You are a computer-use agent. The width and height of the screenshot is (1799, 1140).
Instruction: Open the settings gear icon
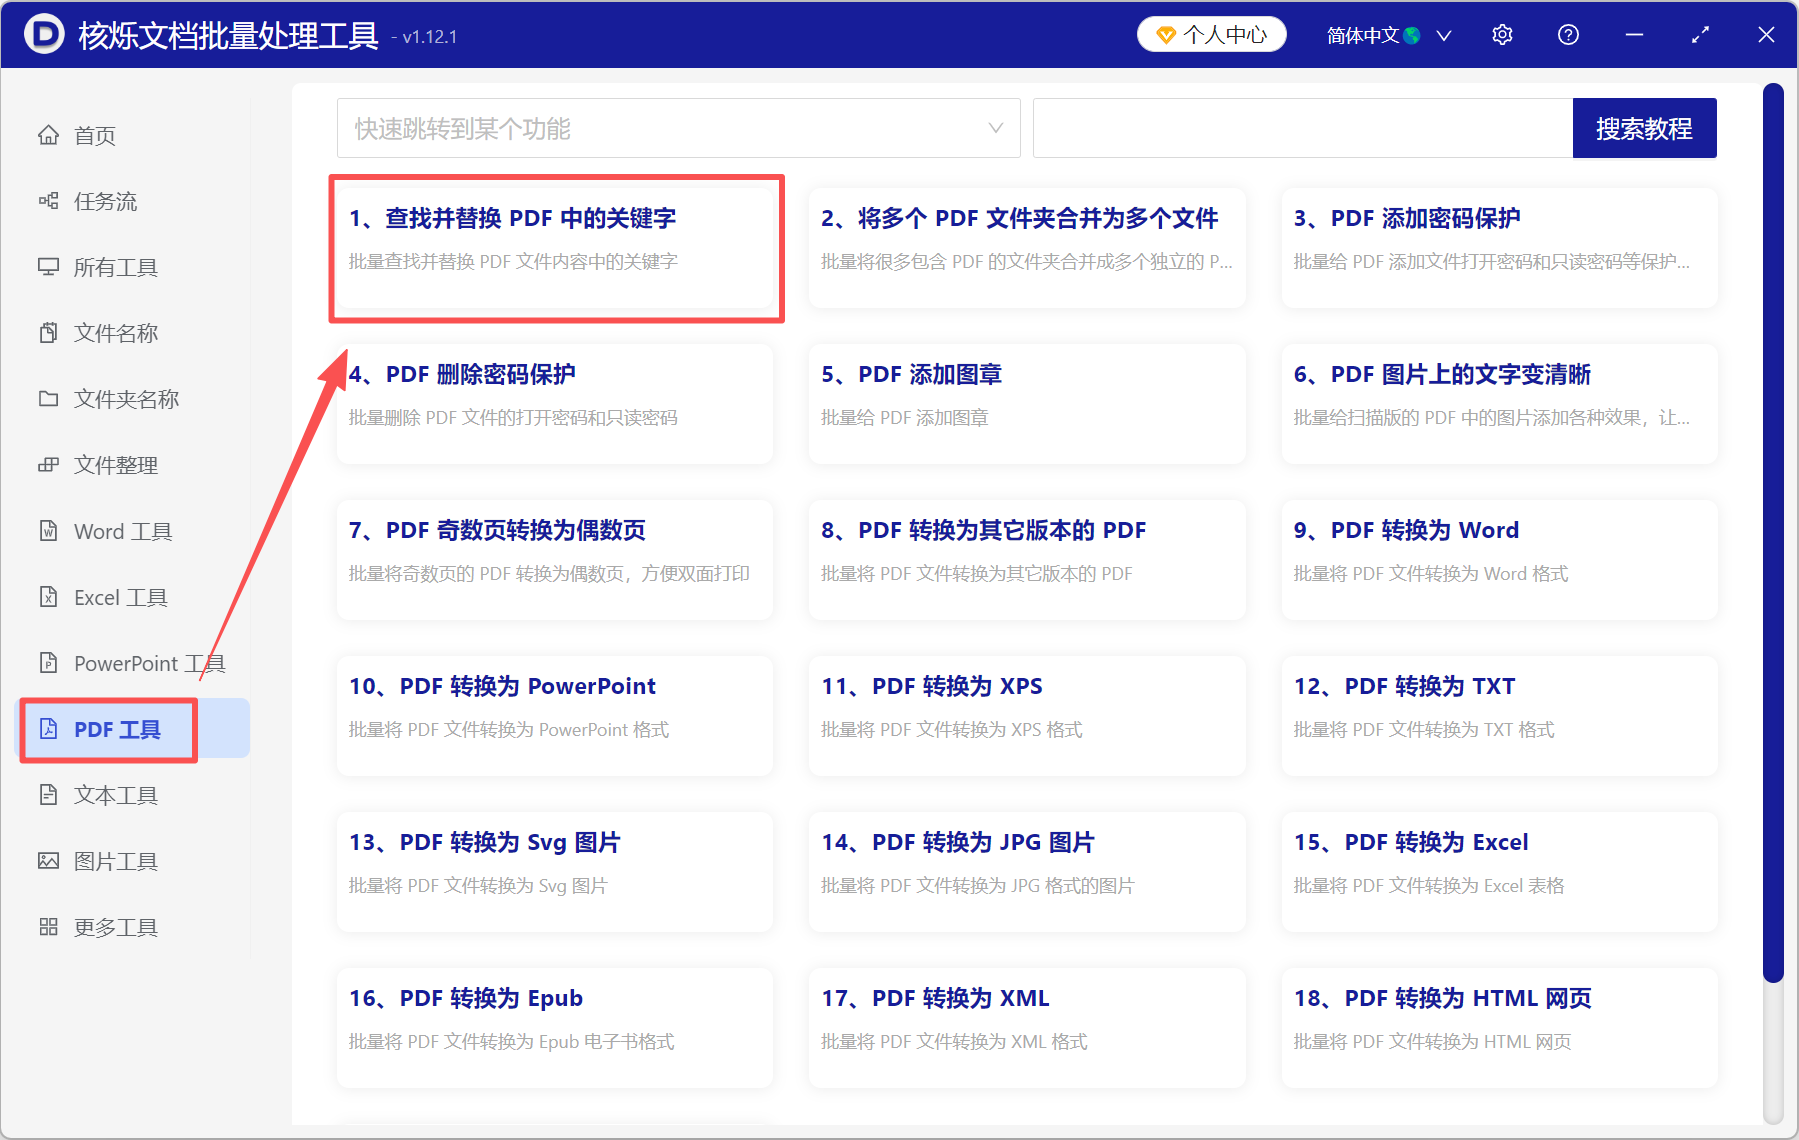(x=1502, y=34)
